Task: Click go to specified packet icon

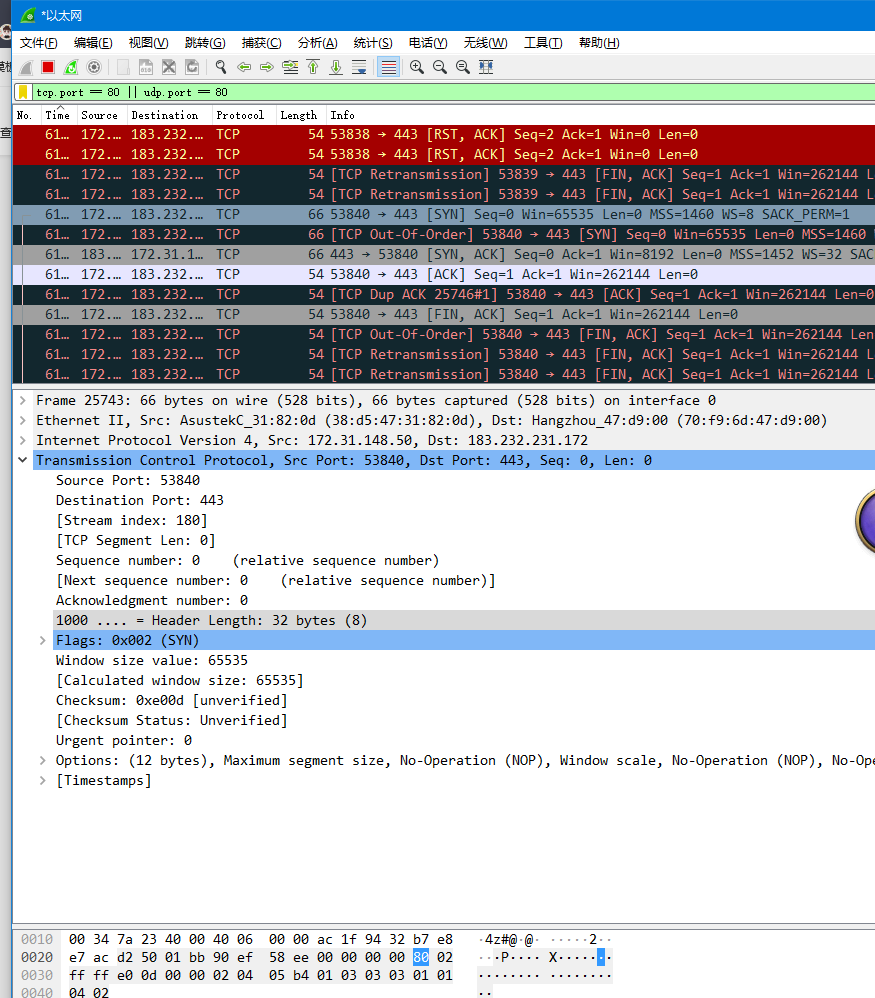Action: pyautogui.click(x=290, y=67)
